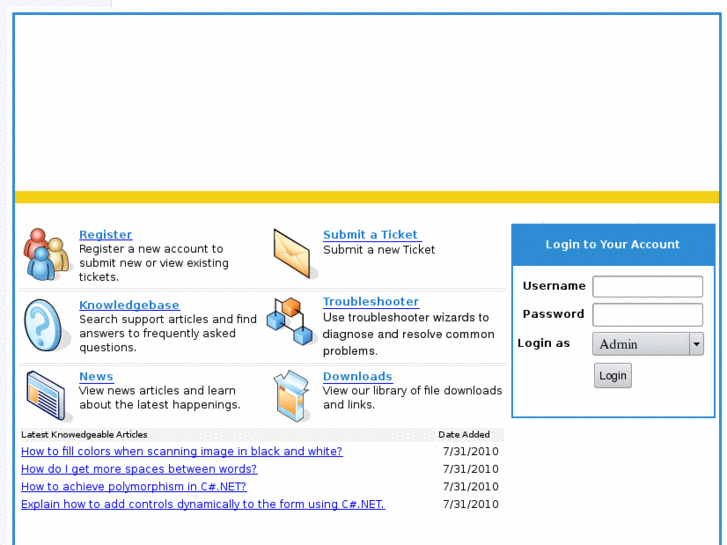Open the Submit a Ticket link
The width and height of the screenshot is (727, 545).
(x=372, y=235)
